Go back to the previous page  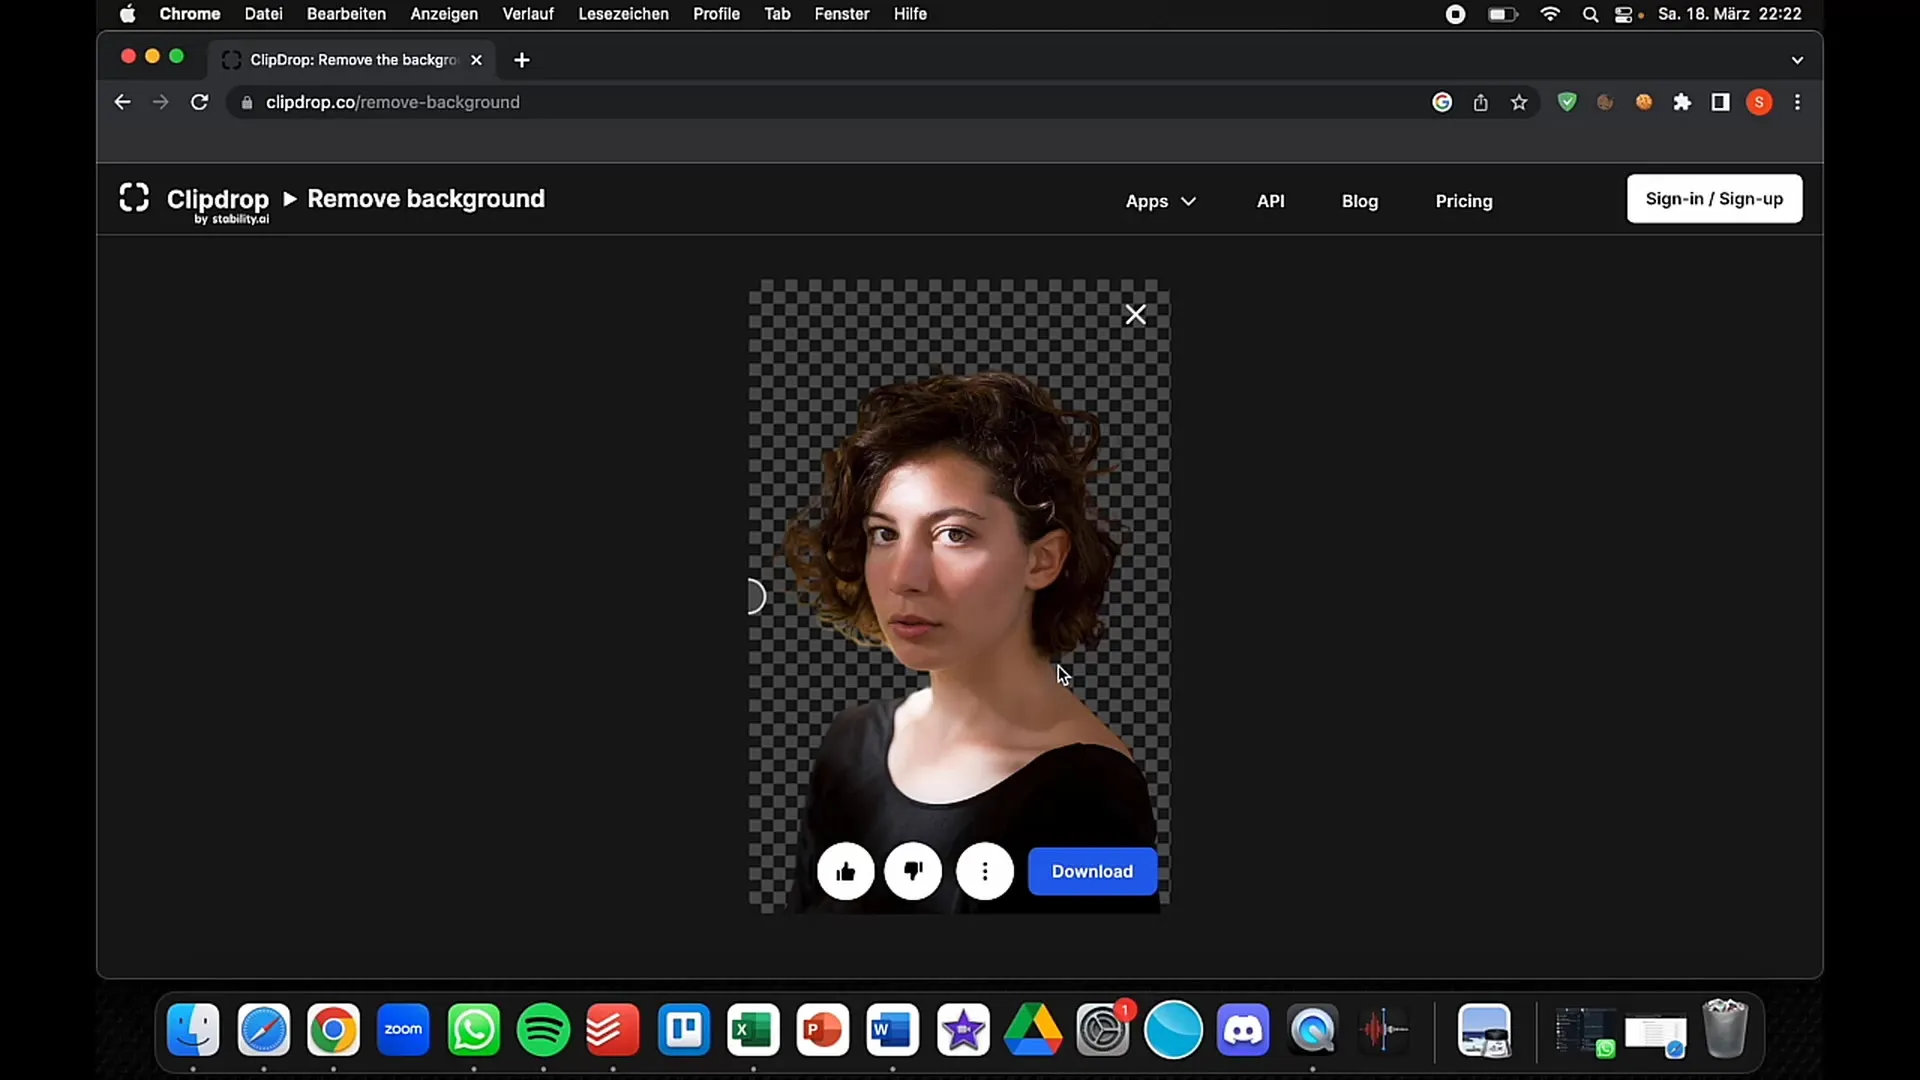122,102
